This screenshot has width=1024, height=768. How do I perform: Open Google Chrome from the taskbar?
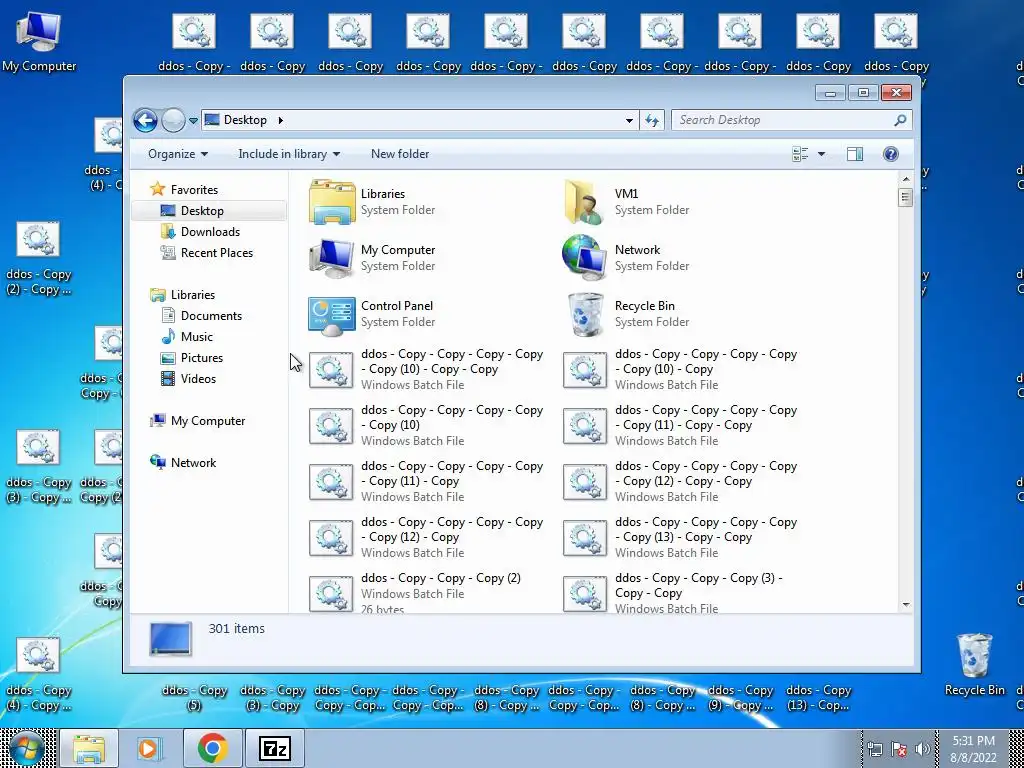[212, 748]
